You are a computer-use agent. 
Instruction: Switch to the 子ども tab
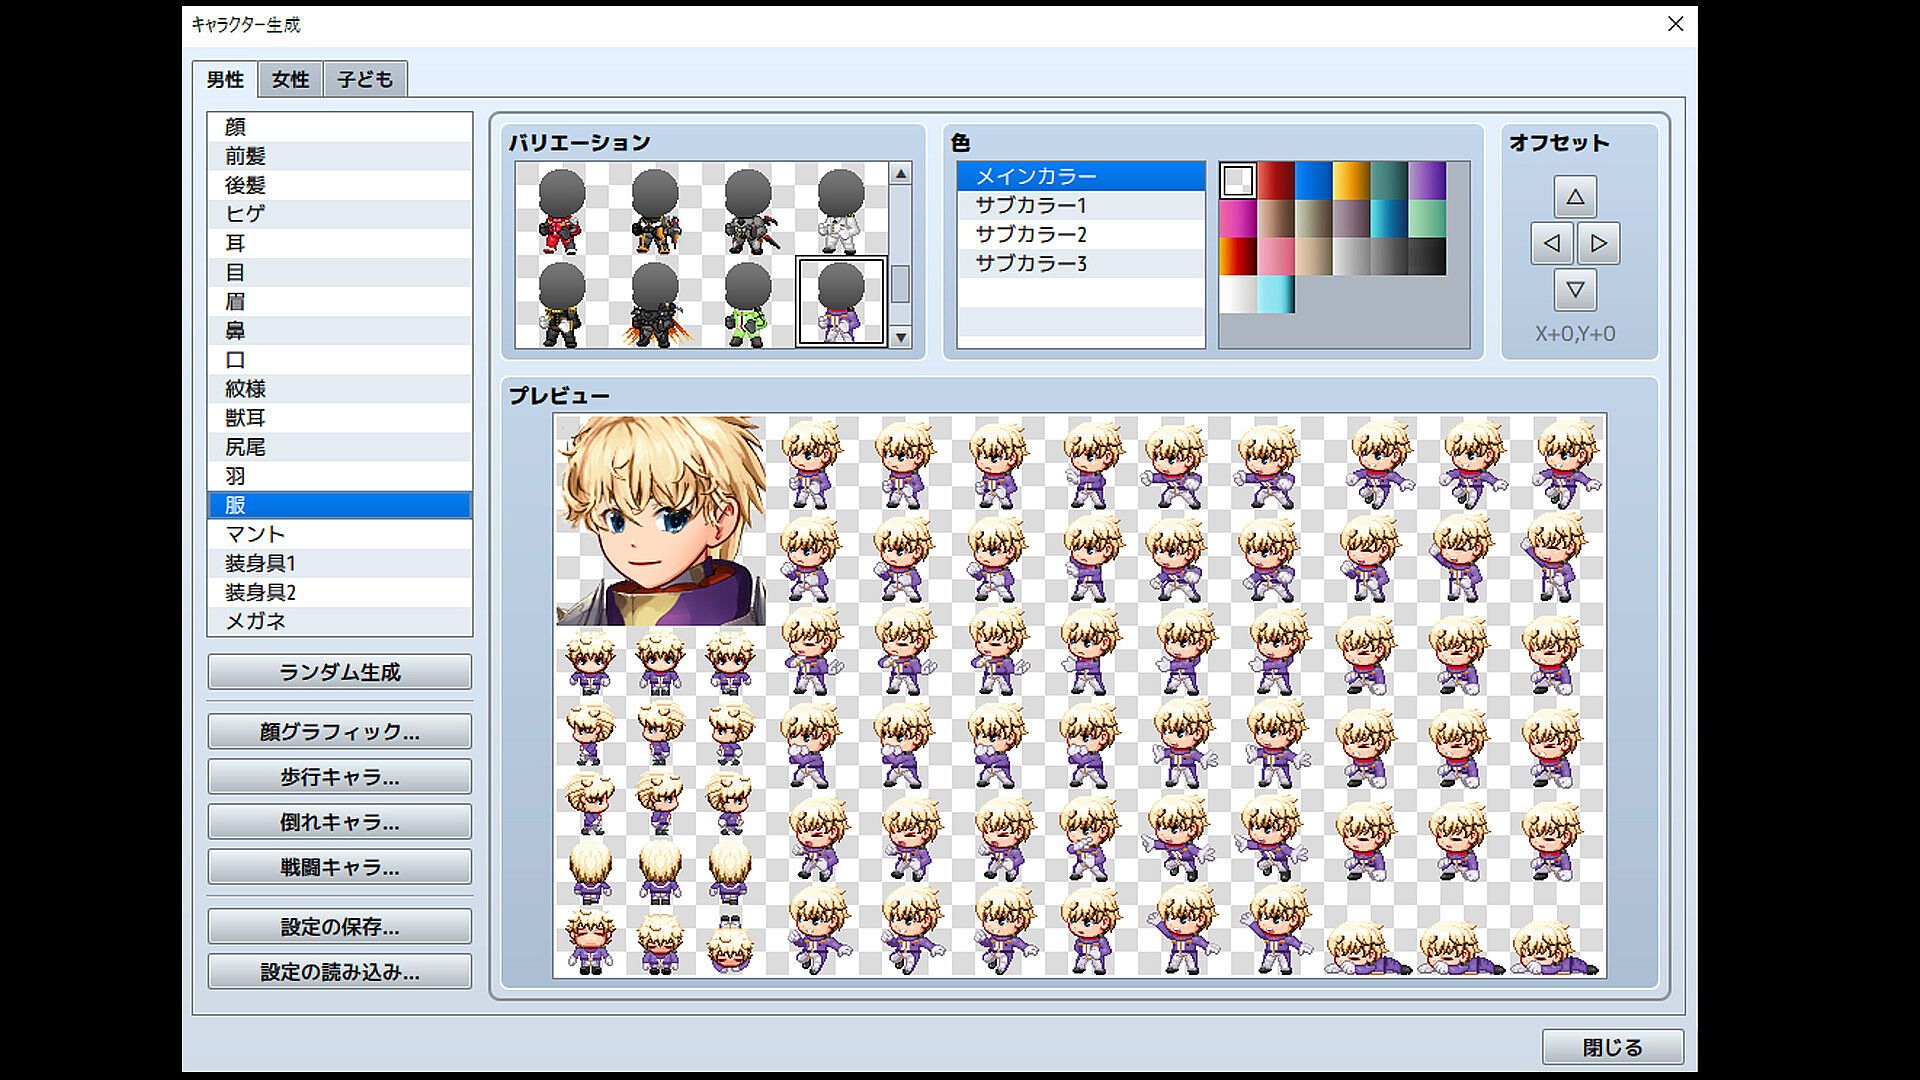point(365,79)
